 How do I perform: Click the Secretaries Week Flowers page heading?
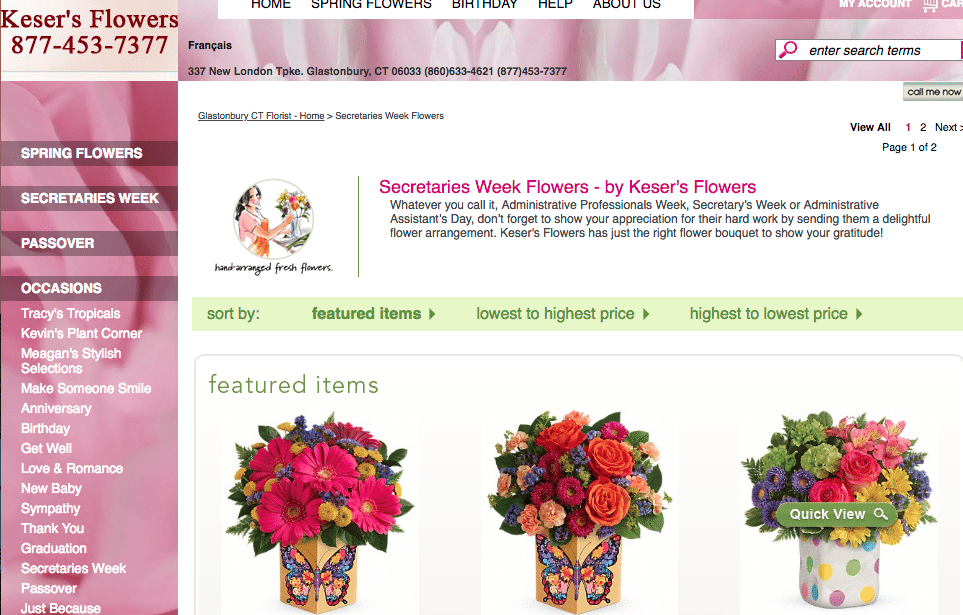point(567,187)
